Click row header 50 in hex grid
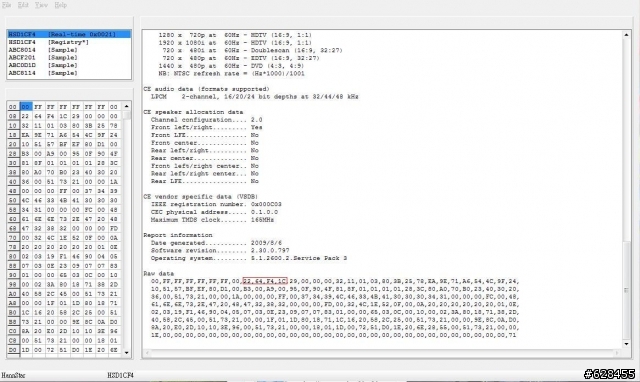The image size is (640, 382). [13, 200]
